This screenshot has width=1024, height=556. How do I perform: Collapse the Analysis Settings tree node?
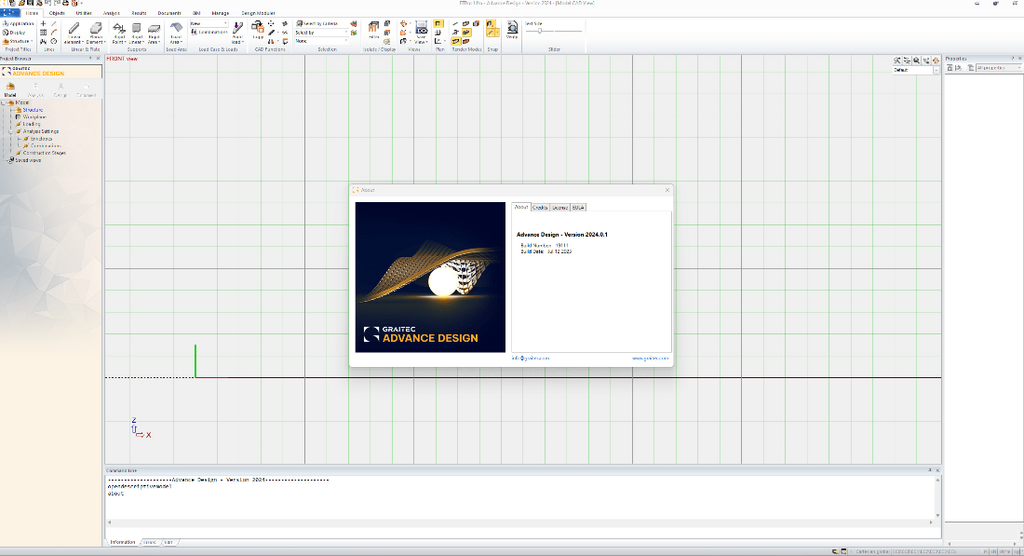[x=11, y=131]
